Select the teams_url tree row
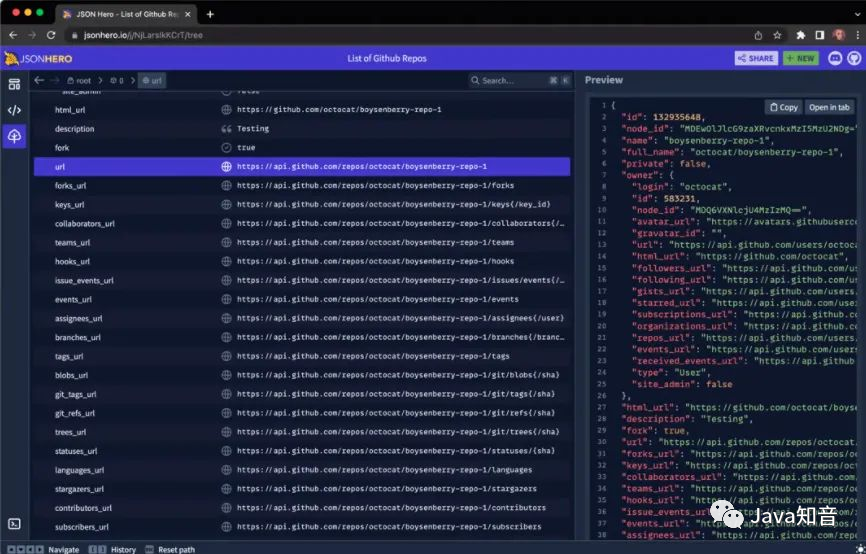Screen dimensions: 866x554 tap(302, 242)
